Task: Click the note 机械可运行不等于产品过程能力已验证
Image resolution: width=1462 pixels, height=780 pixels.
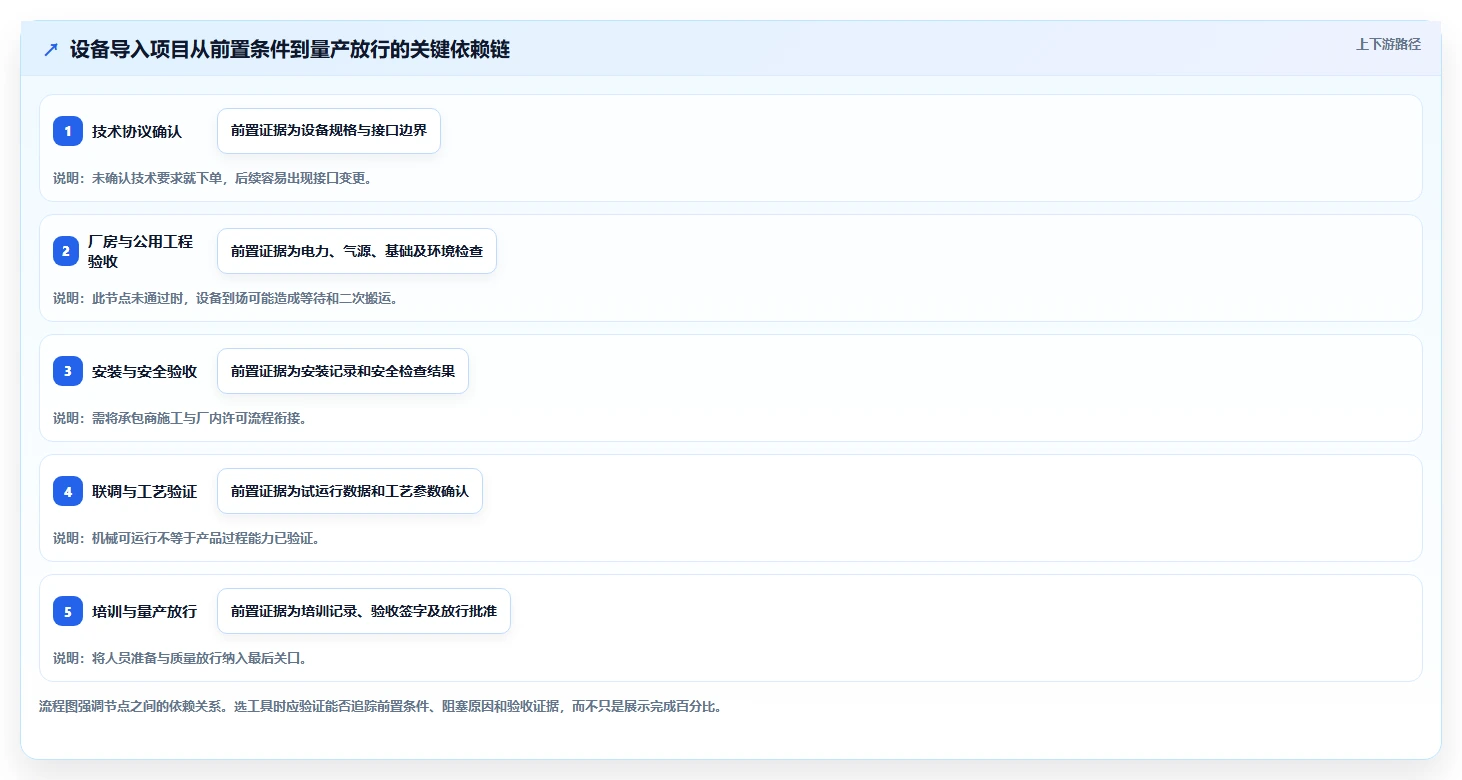Action: (186, 538)
